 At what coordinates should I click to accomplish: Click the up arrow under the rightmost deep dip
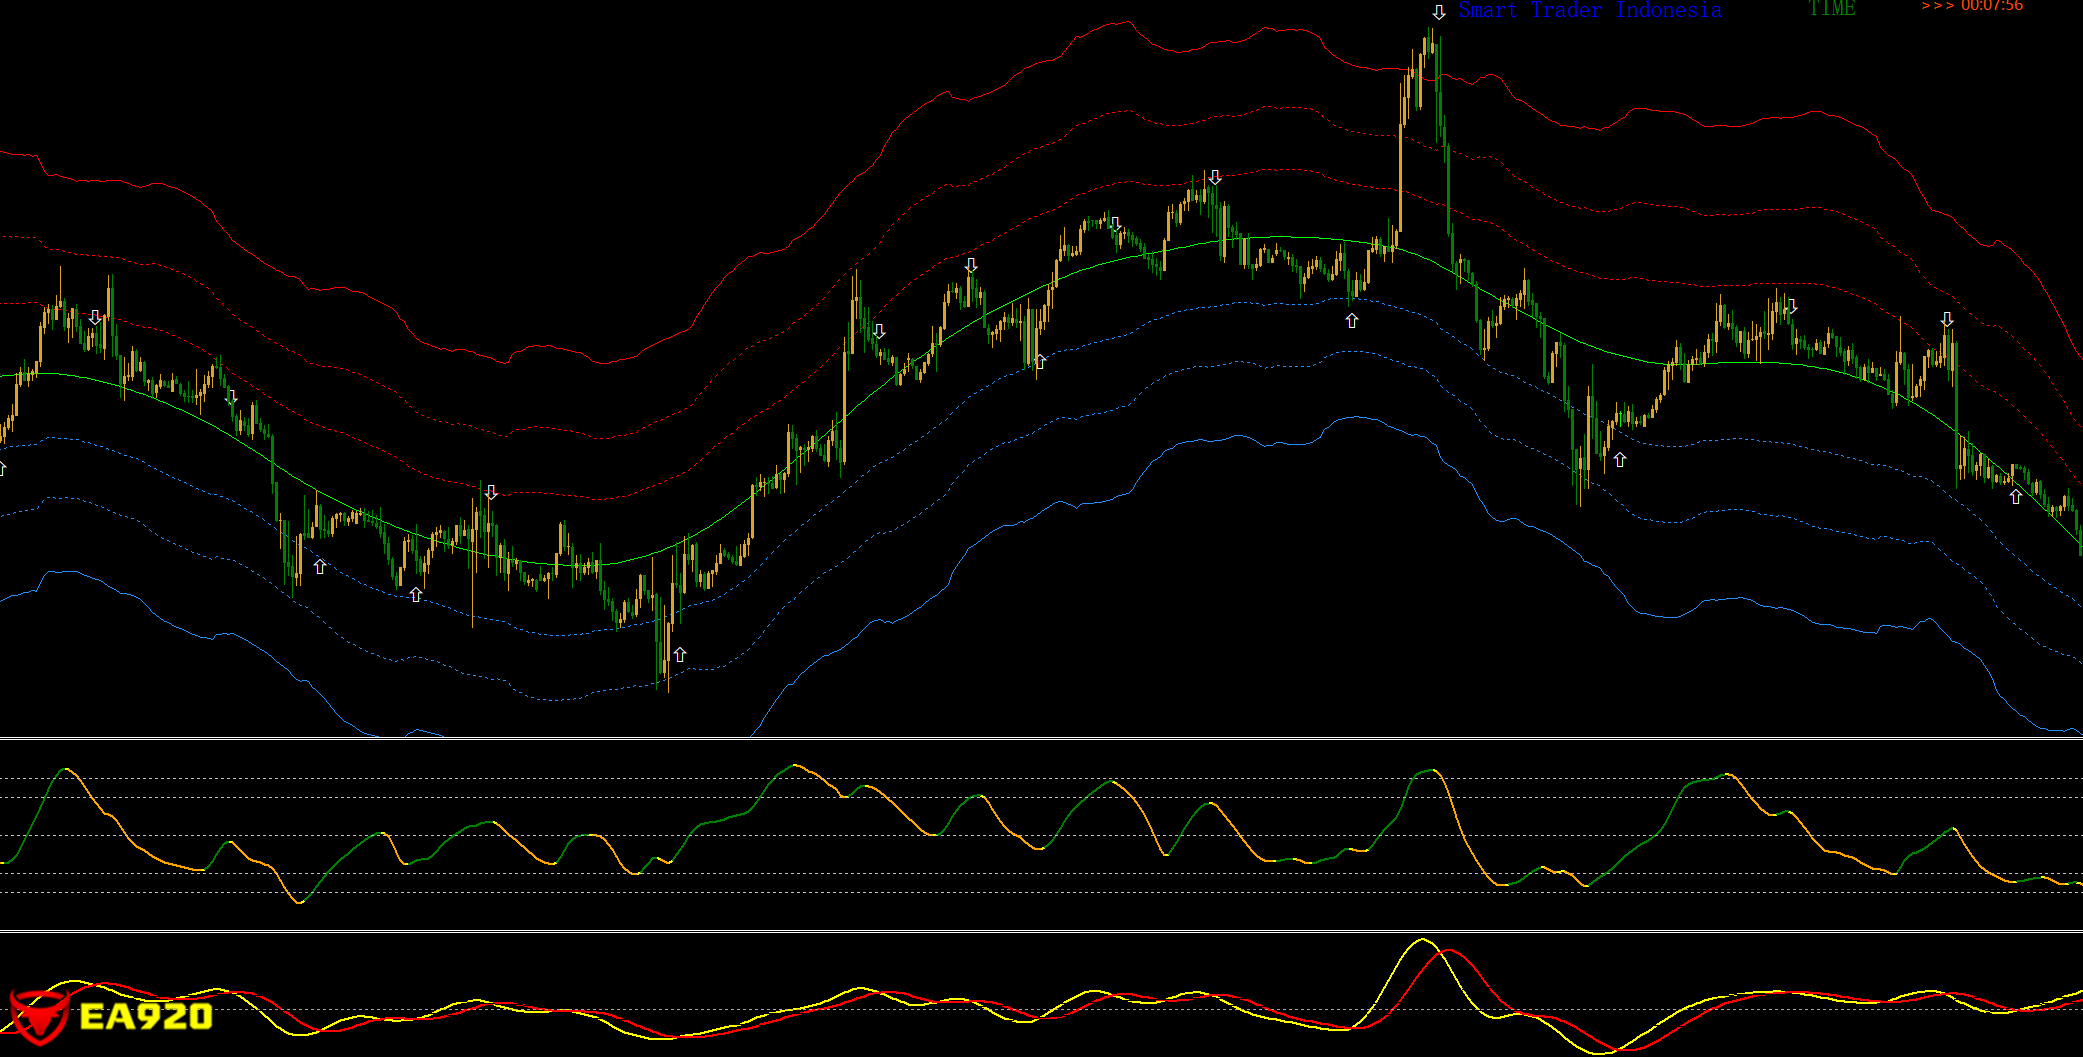tap(1620, 460)
